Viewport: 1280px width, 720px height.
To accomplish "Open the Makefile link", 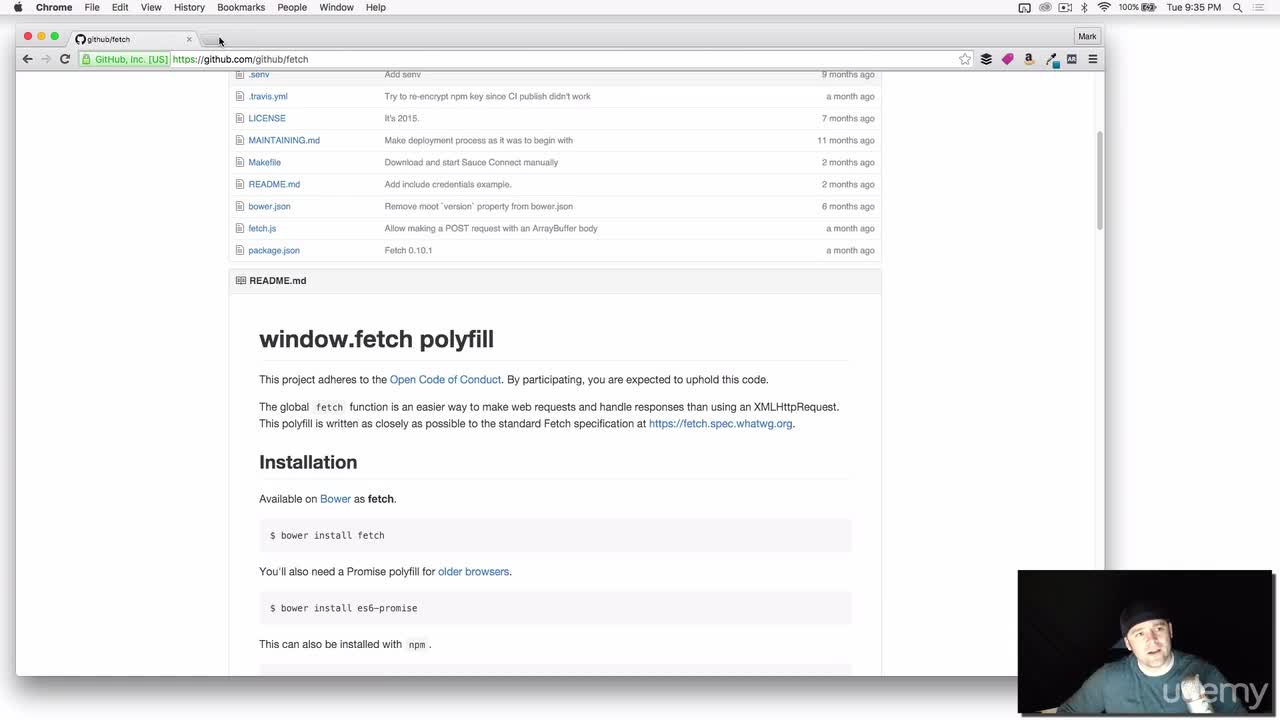I will (265, 162).
